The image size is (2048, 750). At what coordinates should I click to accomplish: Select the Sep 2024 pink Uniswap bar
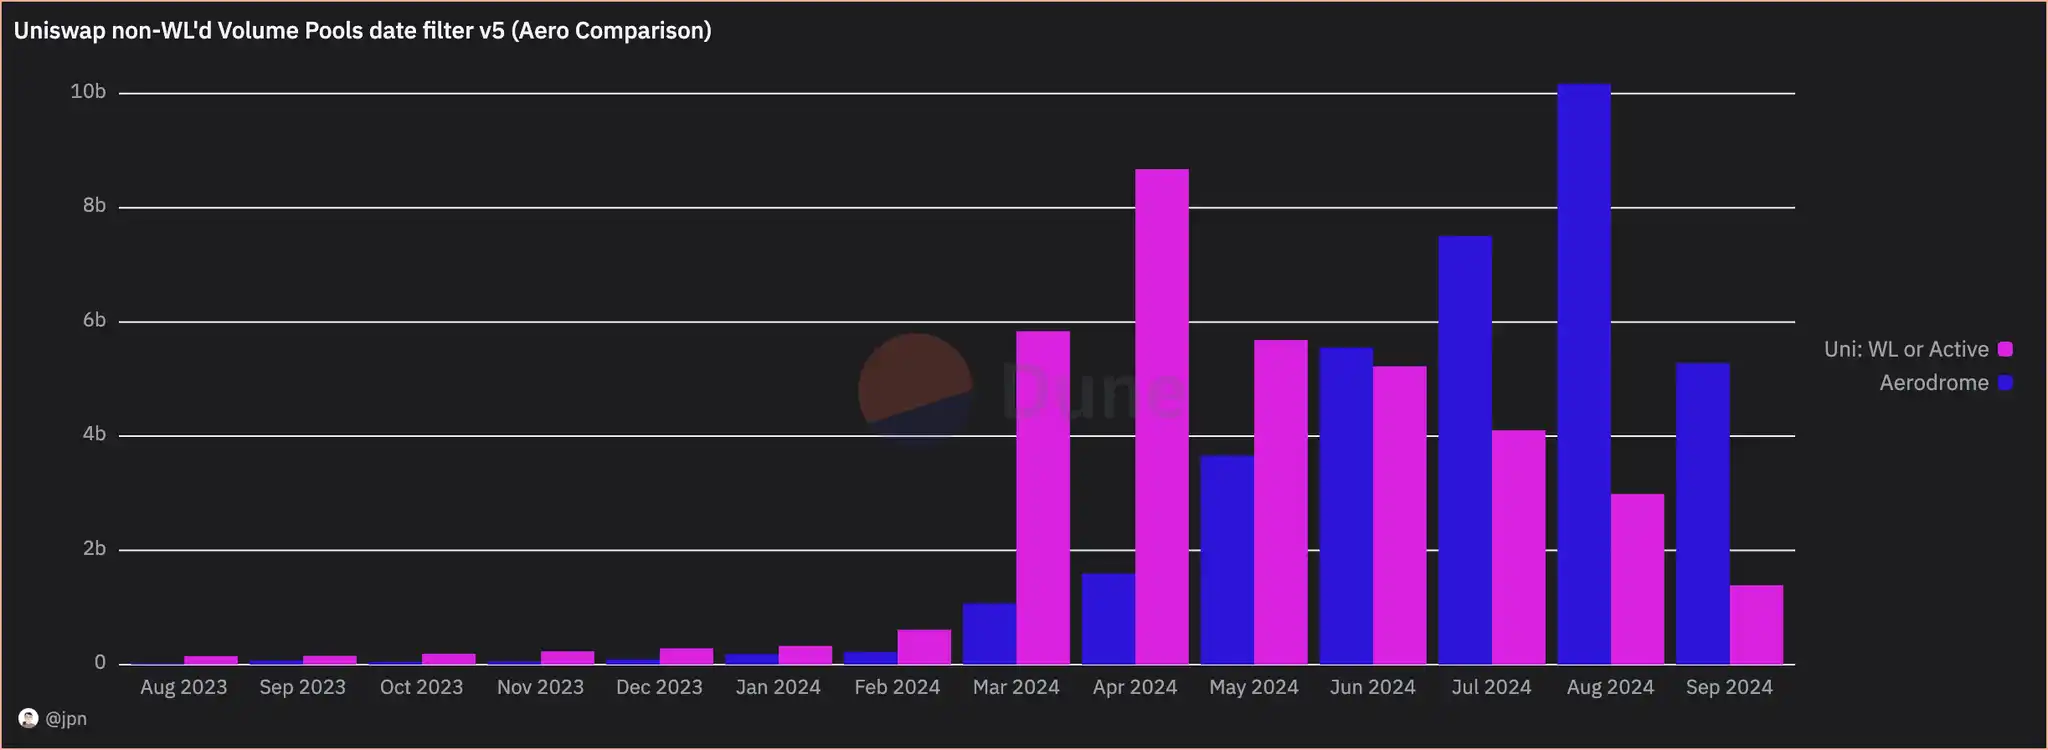click(1756, 624)
